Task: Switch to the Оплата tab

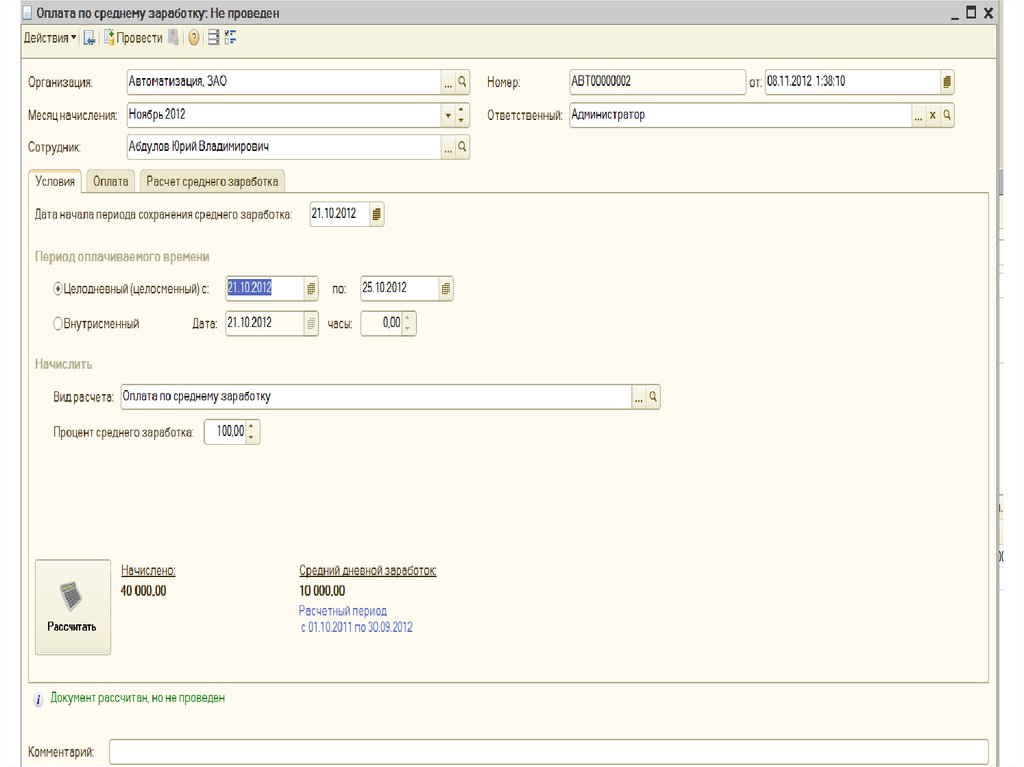Action: pyautogui.click(x=110, y=181)
